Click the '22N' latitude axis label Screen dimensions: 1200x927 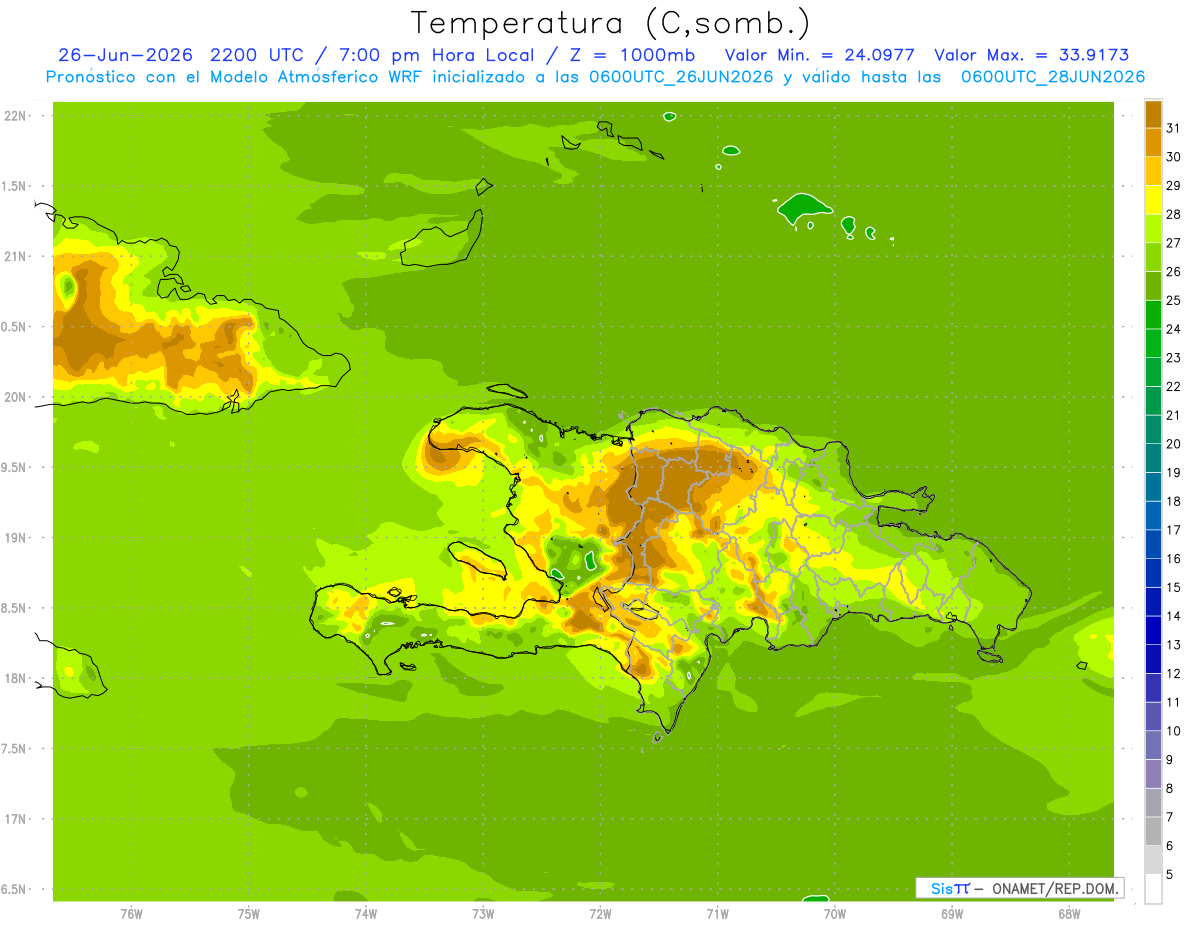tap(15, 116)
